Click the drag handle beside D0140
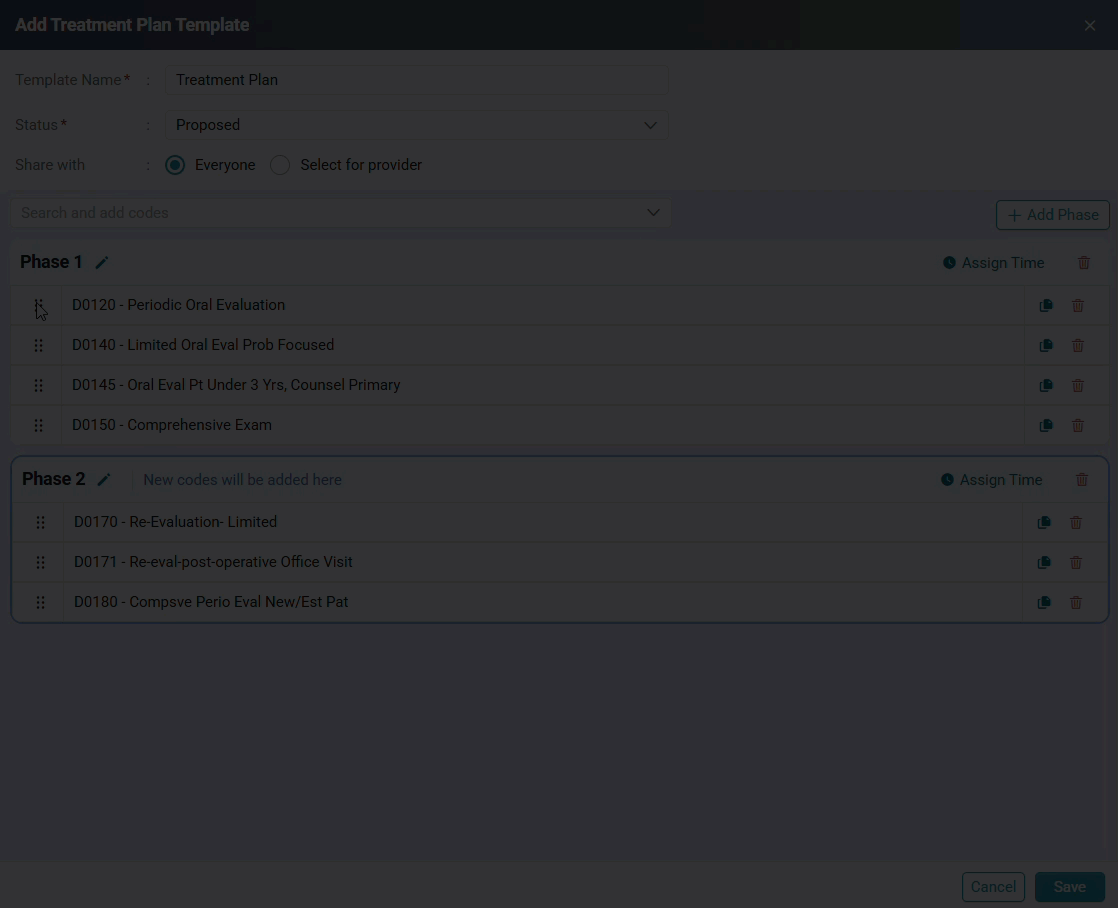 tap(39, 345)
